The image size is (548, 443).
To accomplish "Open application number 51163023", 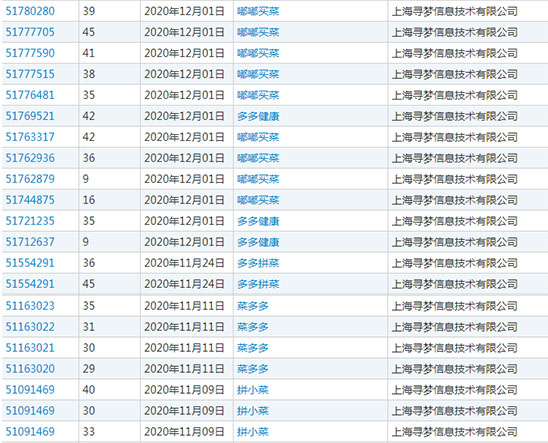I will point(30,306).
